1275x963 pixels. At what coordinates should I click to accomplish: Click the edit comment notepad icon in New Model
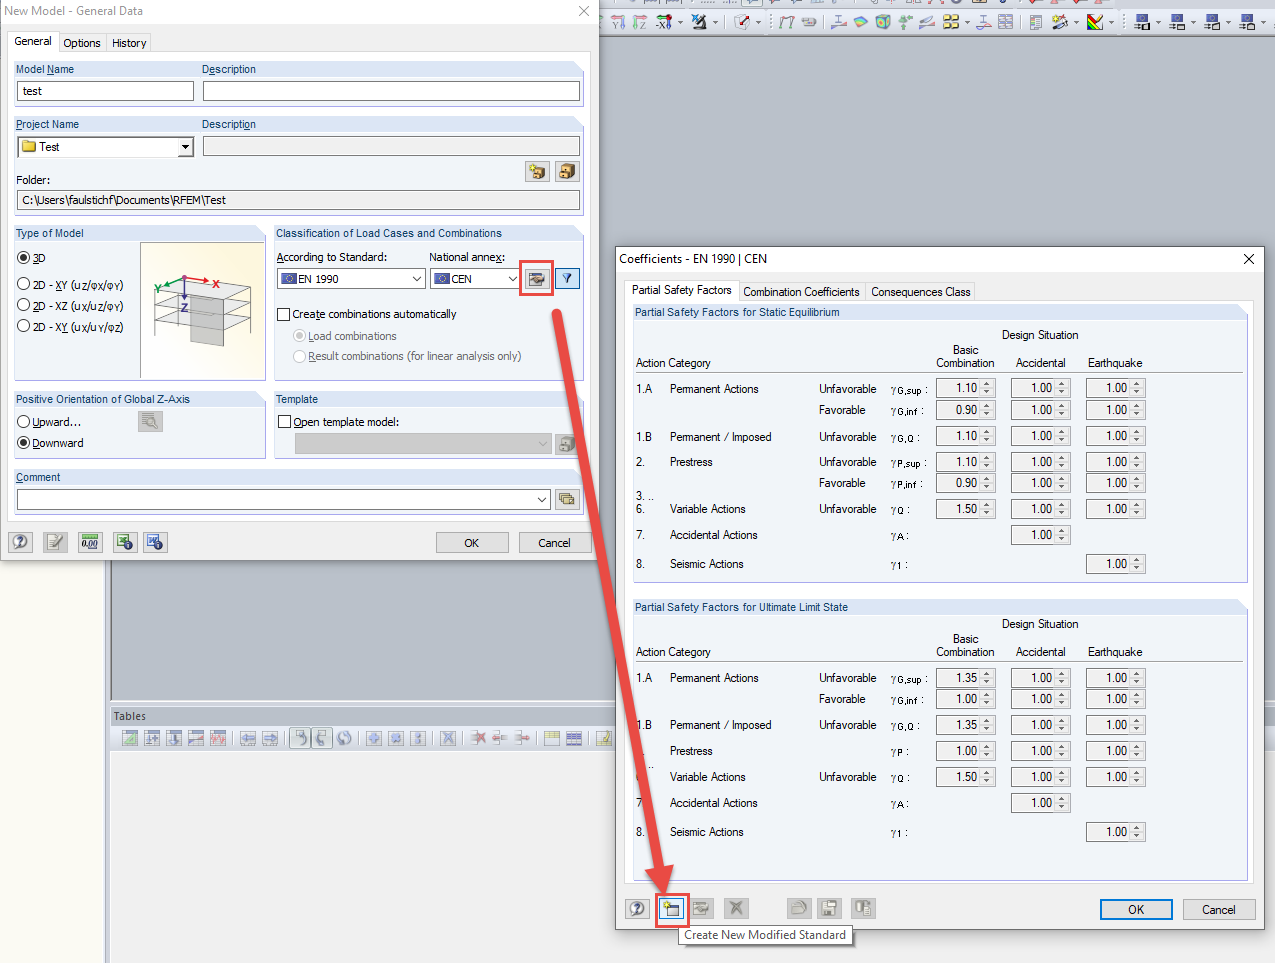click(55, 542)
